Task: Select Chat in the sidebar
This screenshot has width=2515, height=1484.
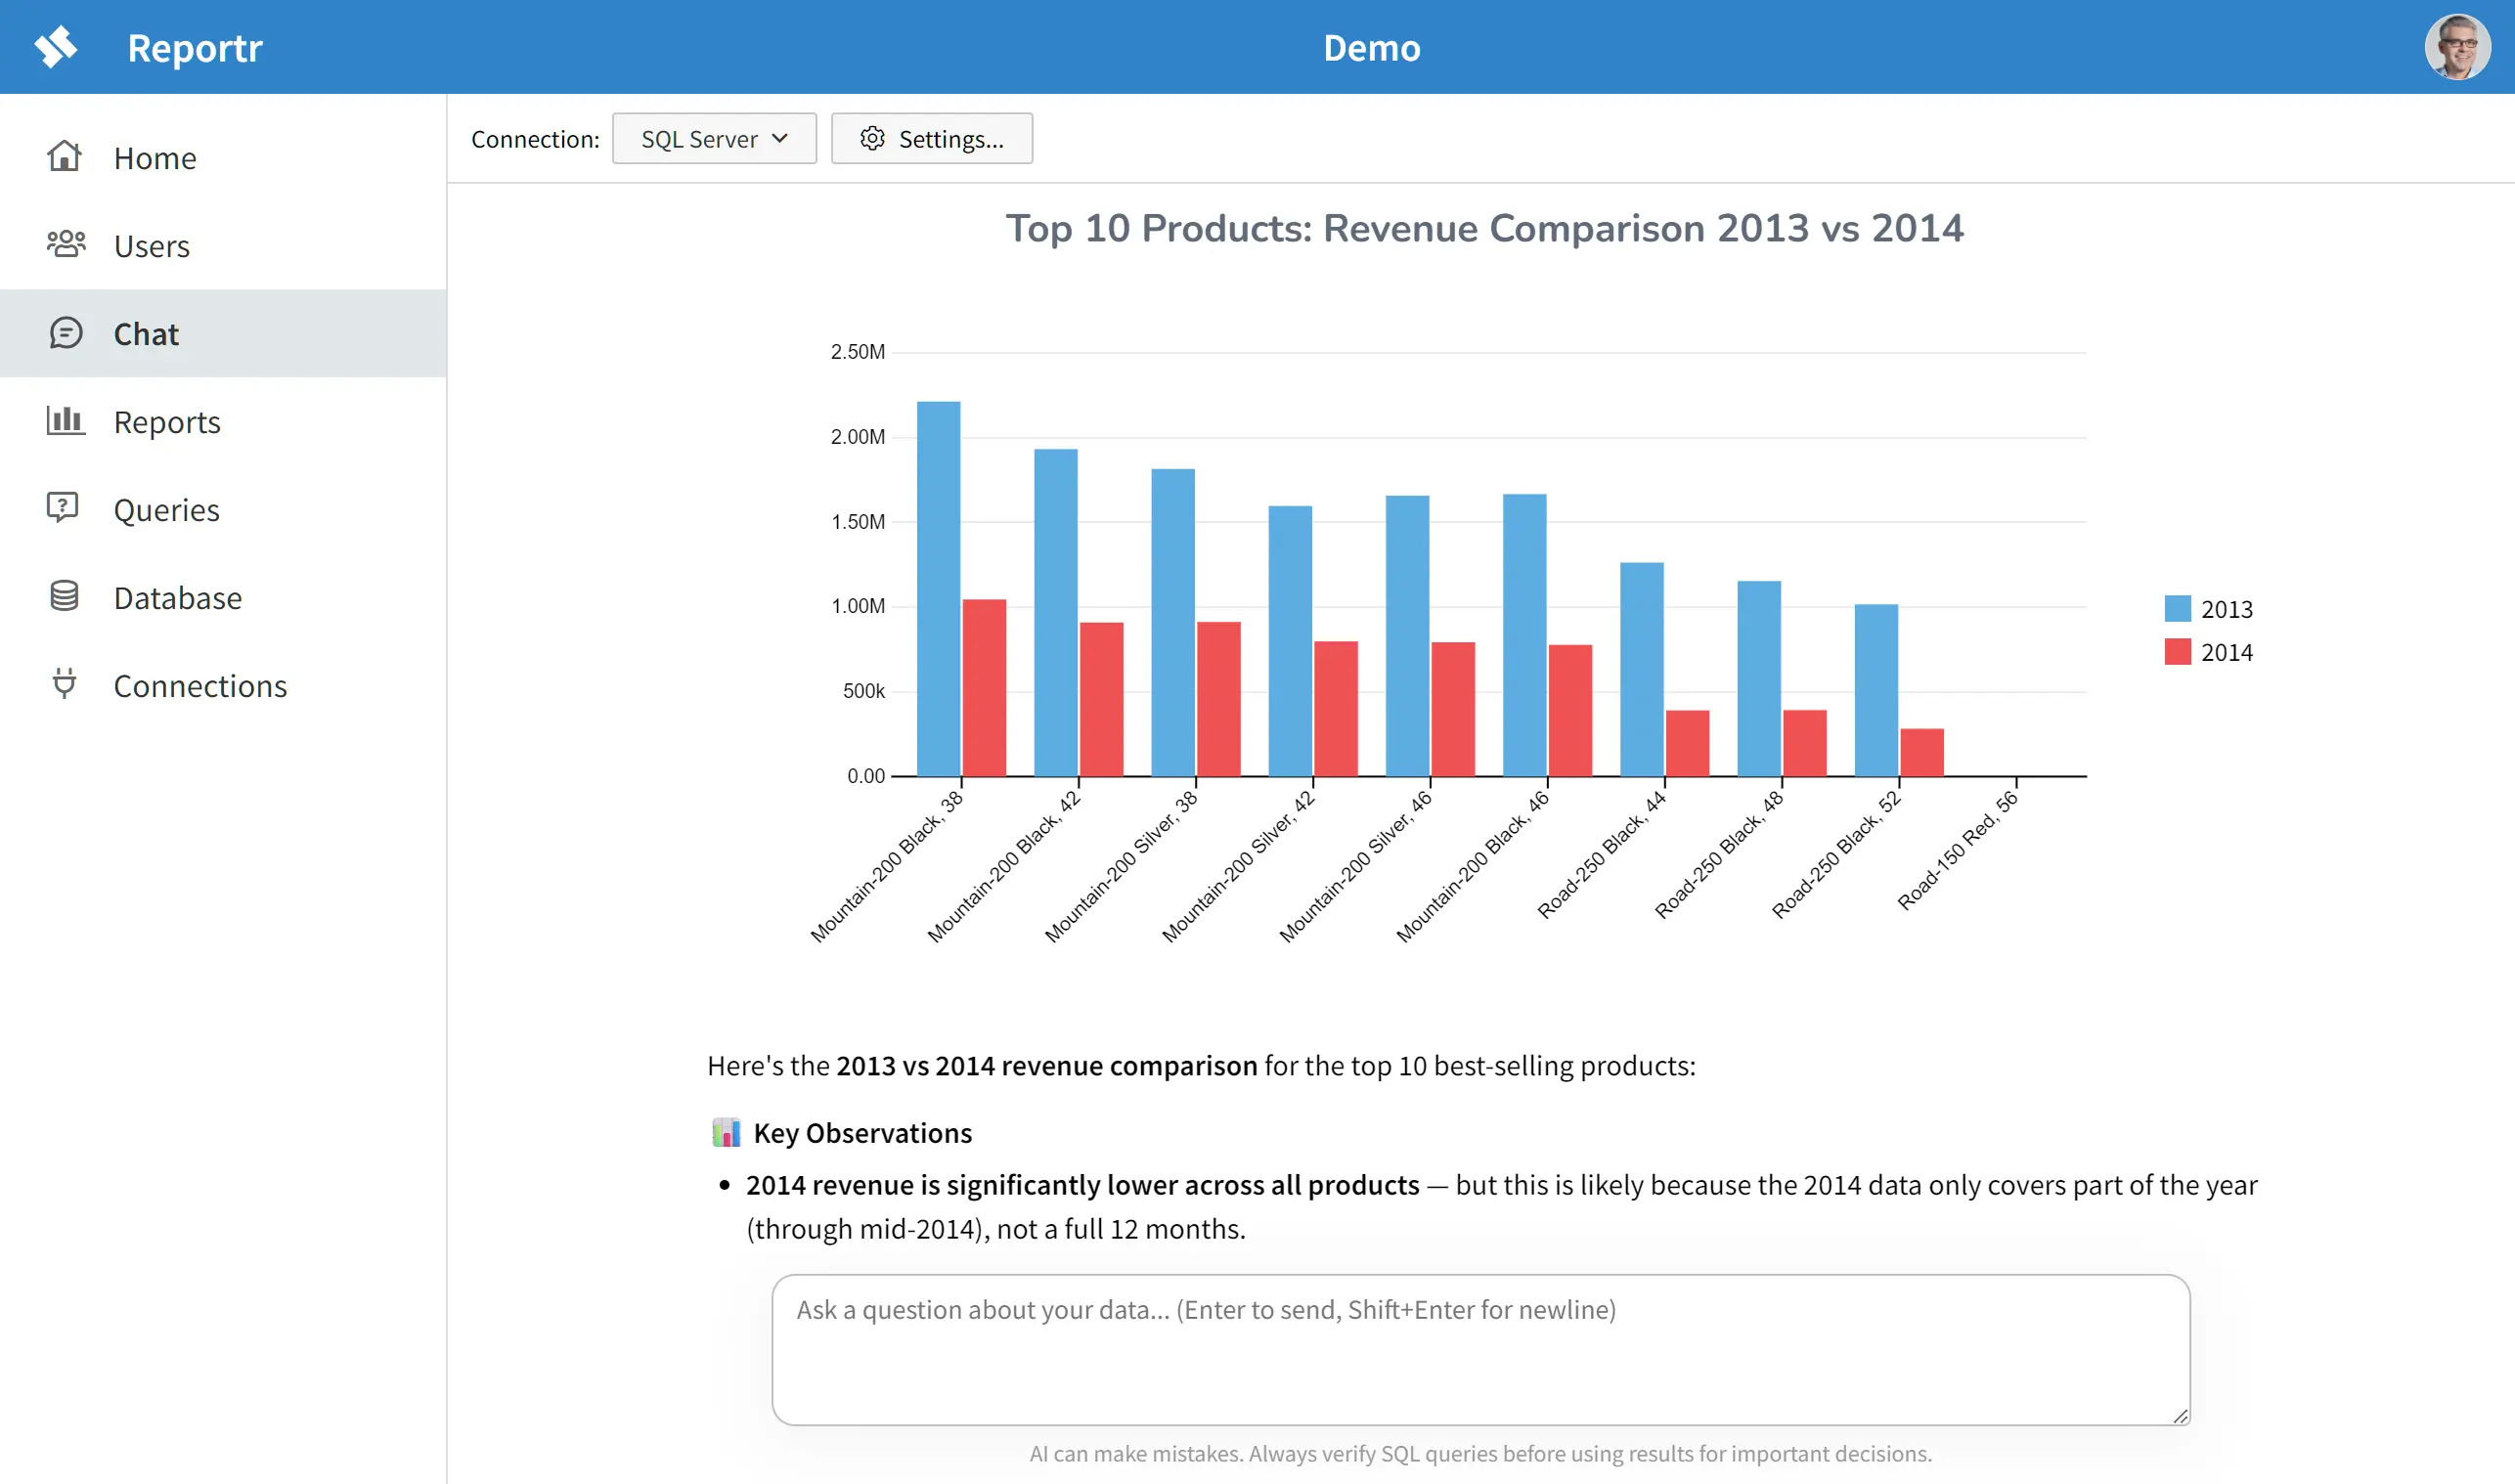Action: [223, 333]
